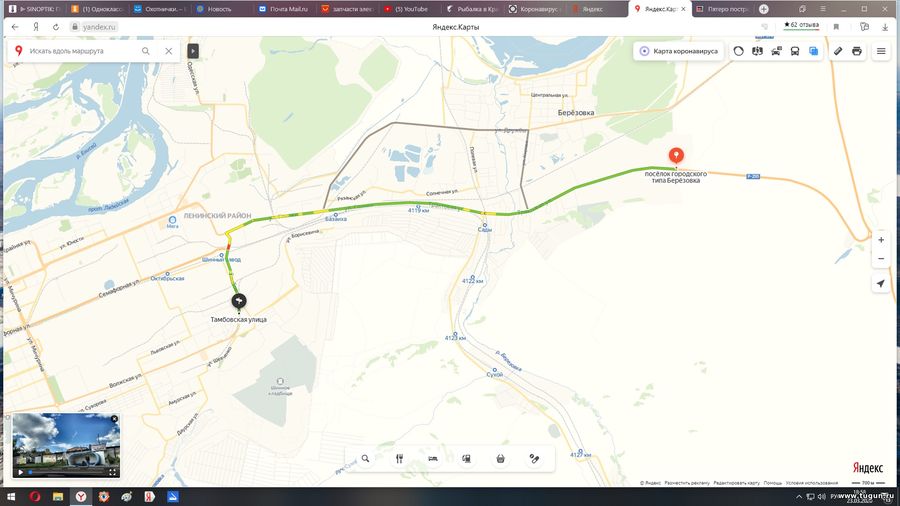Open 'Условия использования' footer link
The image size is (900, 506).
click(x=812, y=483)
